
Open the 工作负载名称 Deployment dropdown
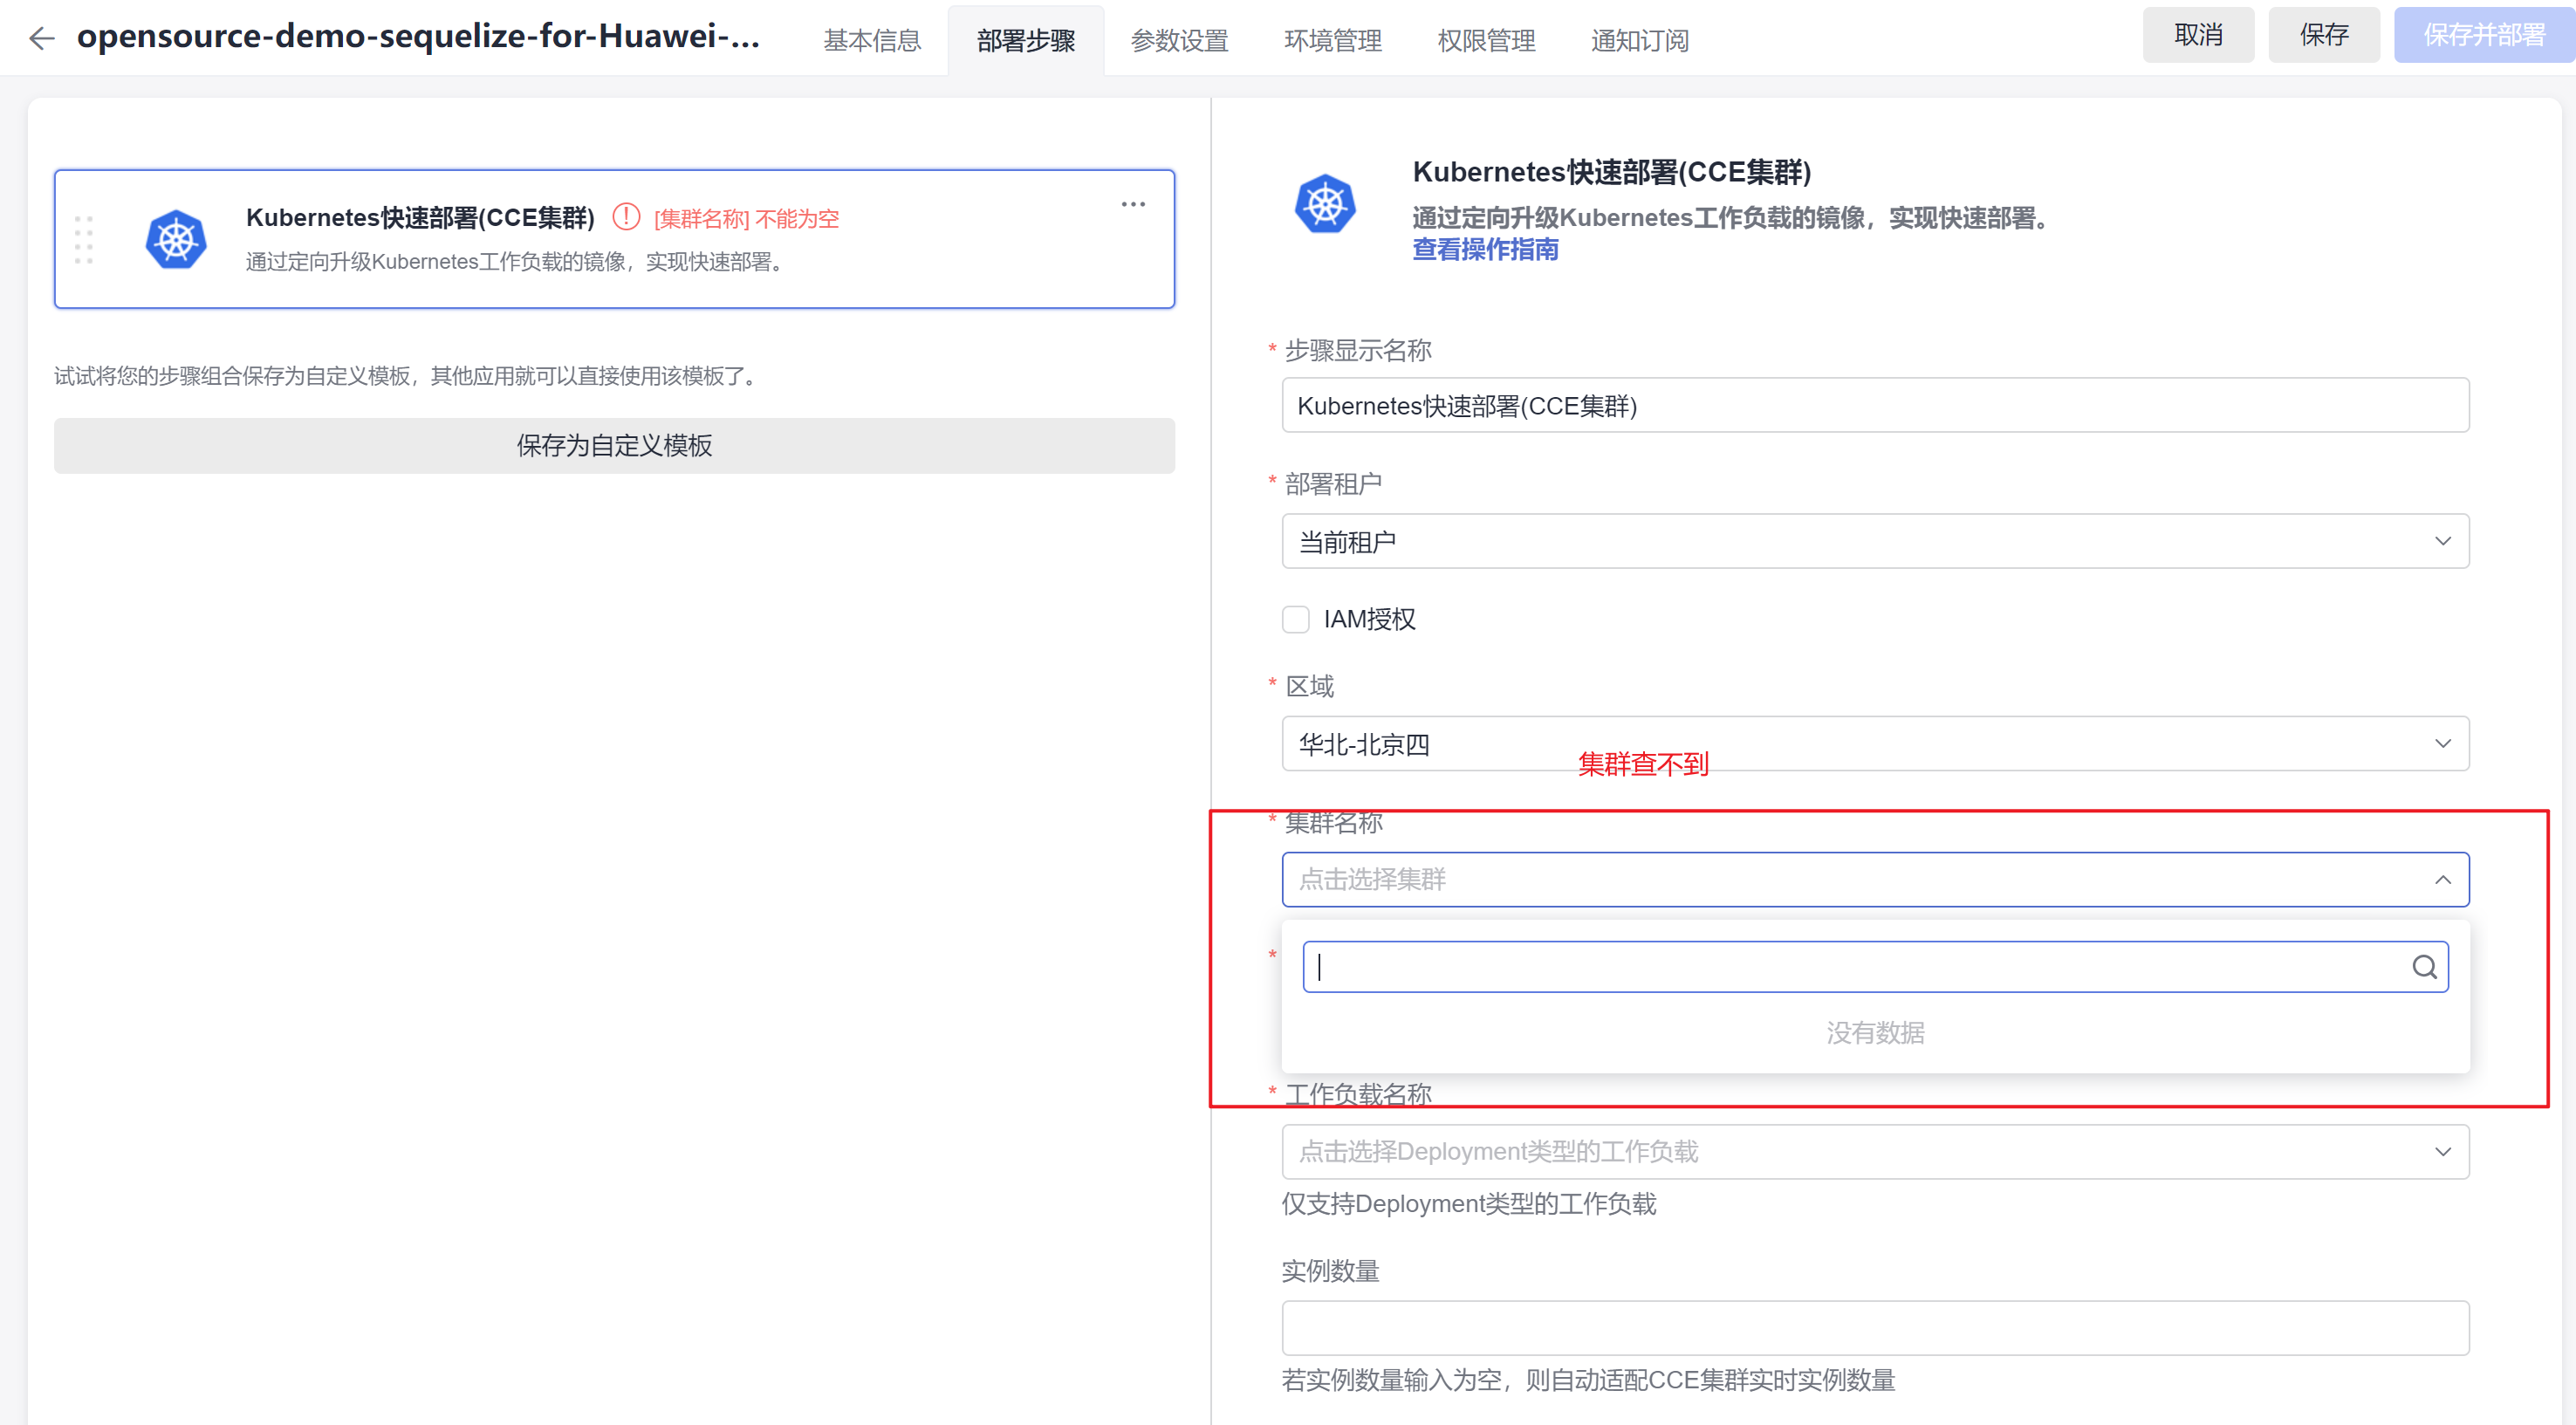(1875, 1151)
